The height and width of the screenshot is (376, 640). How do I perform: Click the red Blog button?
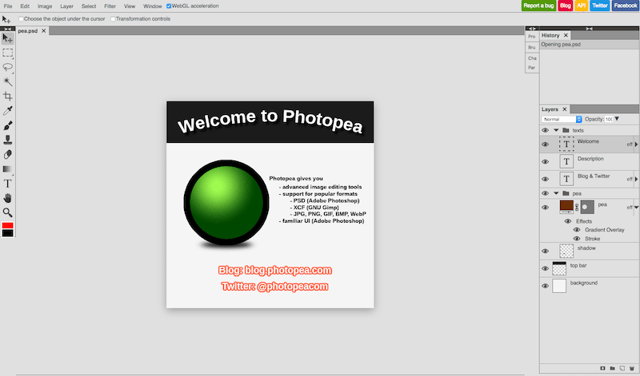pyautogui.click(x=565, y=6)
